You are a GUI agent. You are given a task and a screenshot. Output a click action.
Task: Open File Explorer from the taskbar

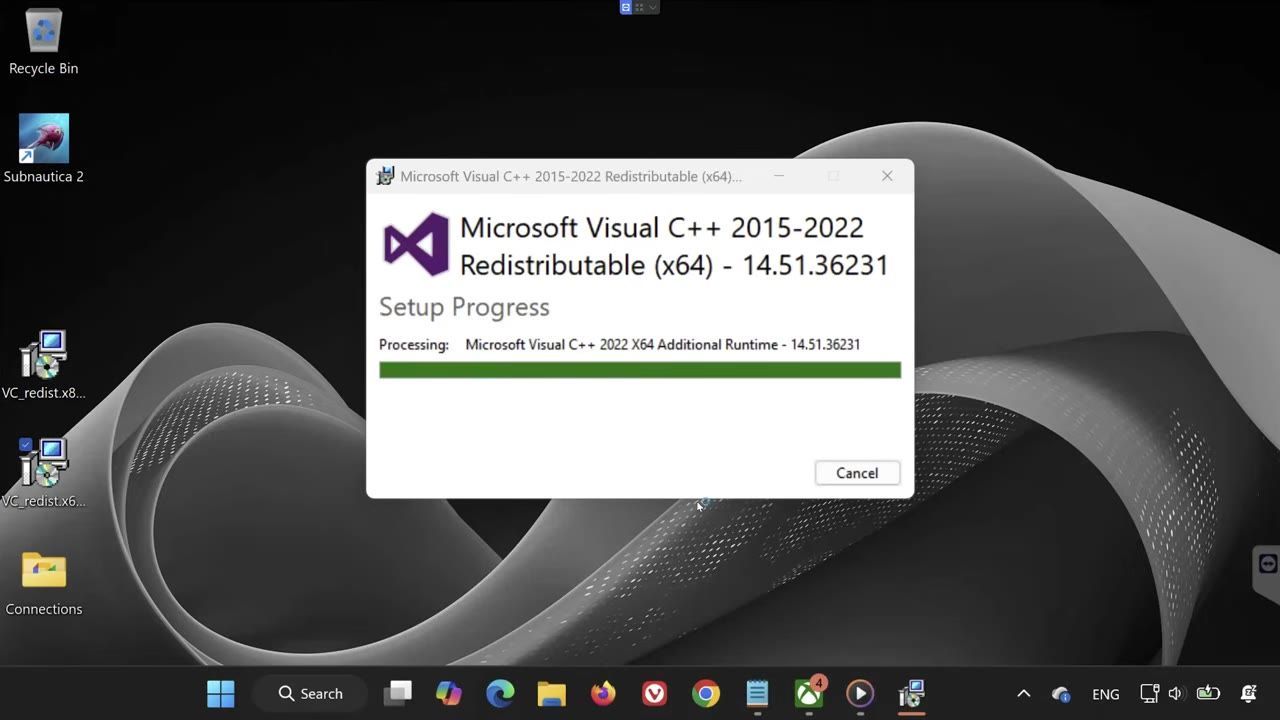point(552,693)
